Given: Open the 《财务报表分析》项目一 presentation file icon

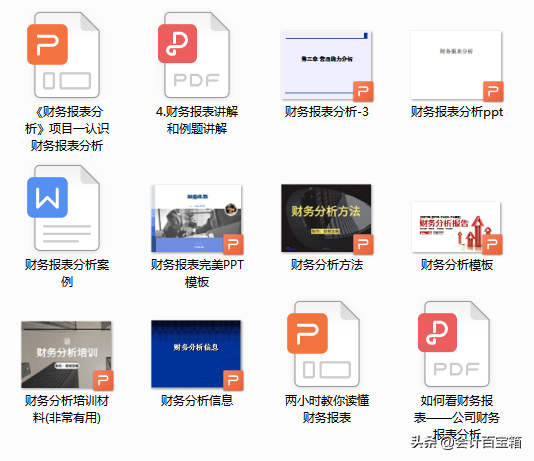Looking at the screenshot, I should [x=63, y=55].
